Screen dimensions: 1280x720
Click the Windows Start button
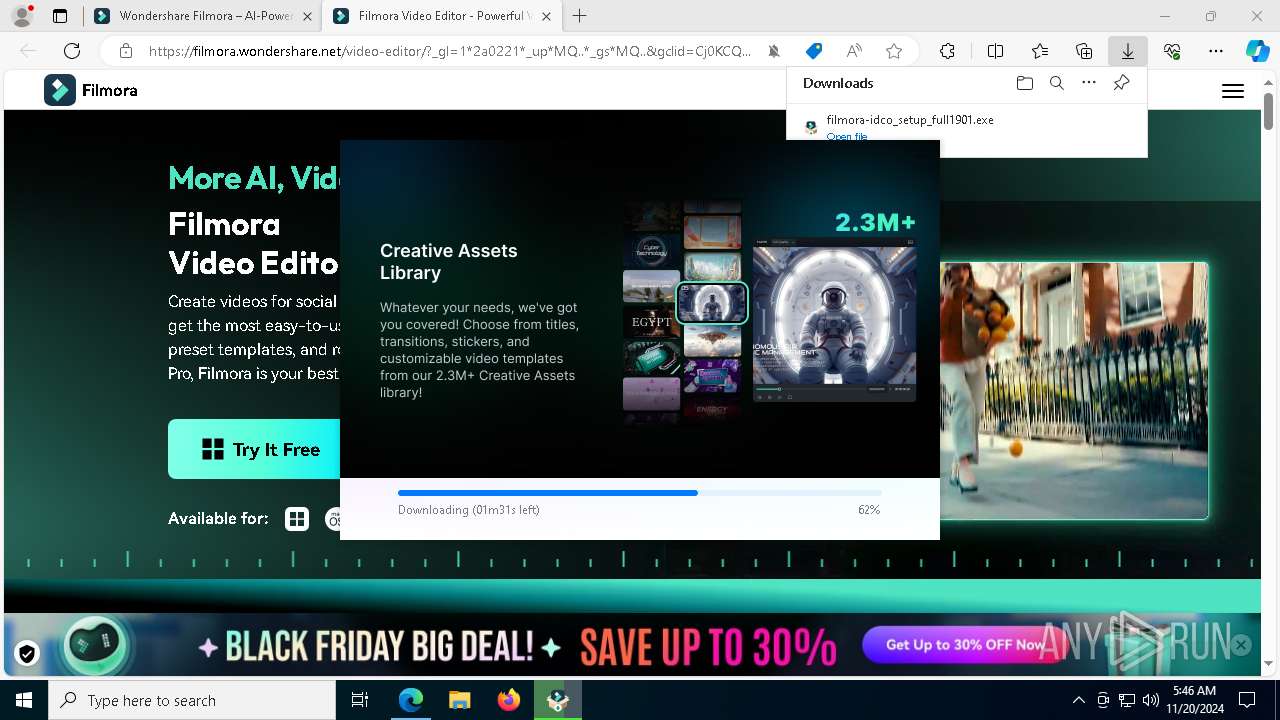(24, 700)
